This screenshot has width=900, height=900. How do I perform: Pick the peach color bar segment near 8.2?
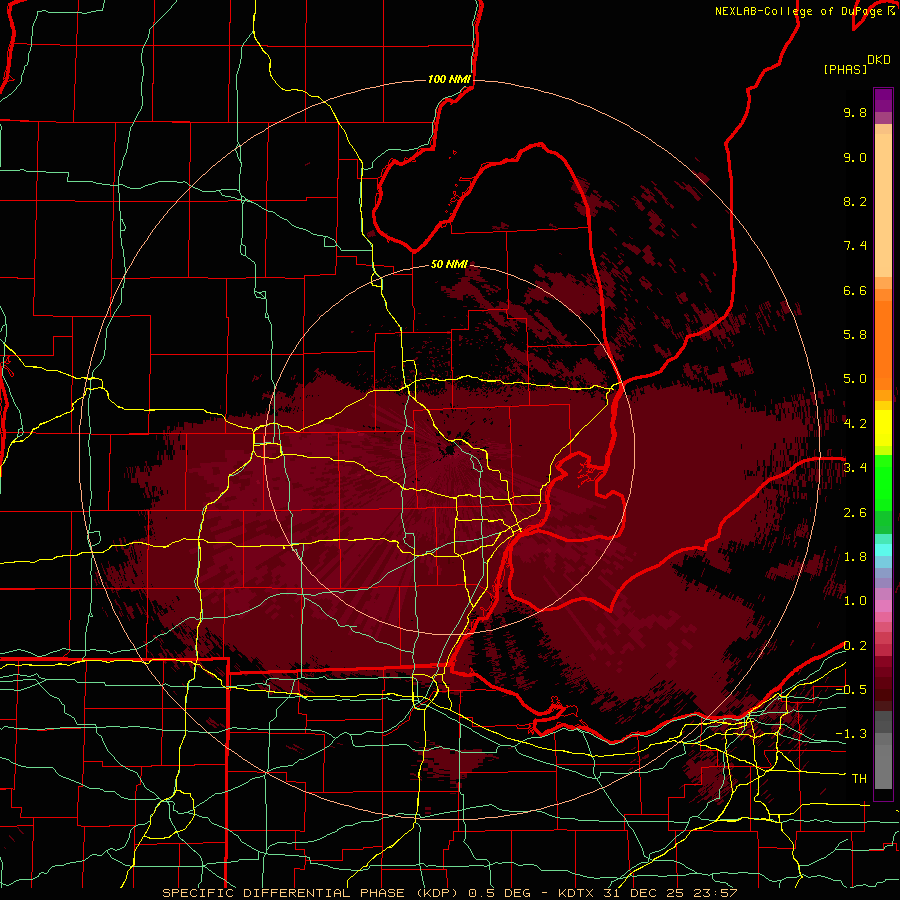(x=883, y=205)
